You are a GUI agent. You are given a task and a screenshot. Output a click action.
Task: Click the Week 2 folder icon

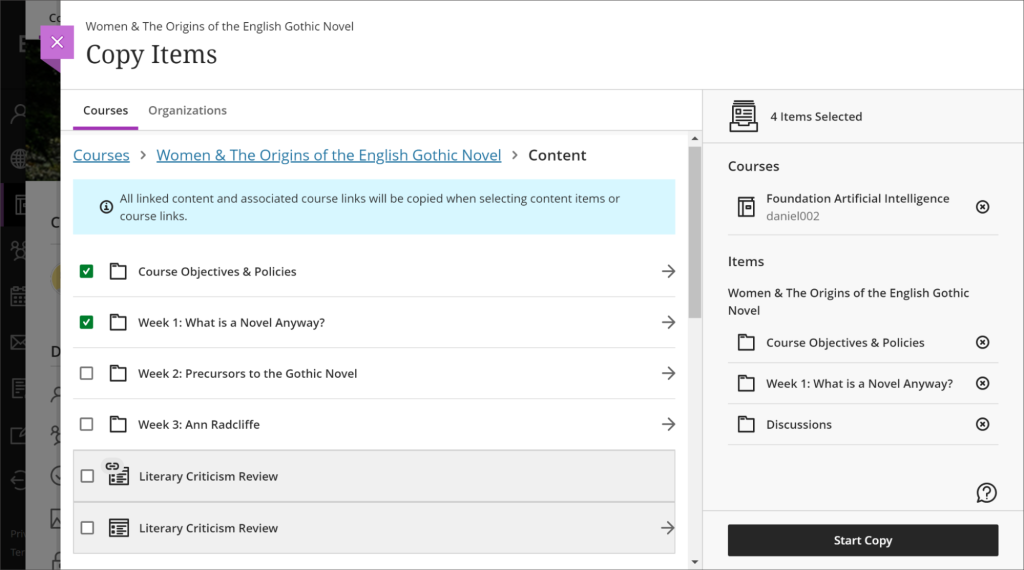pos(118,373)
